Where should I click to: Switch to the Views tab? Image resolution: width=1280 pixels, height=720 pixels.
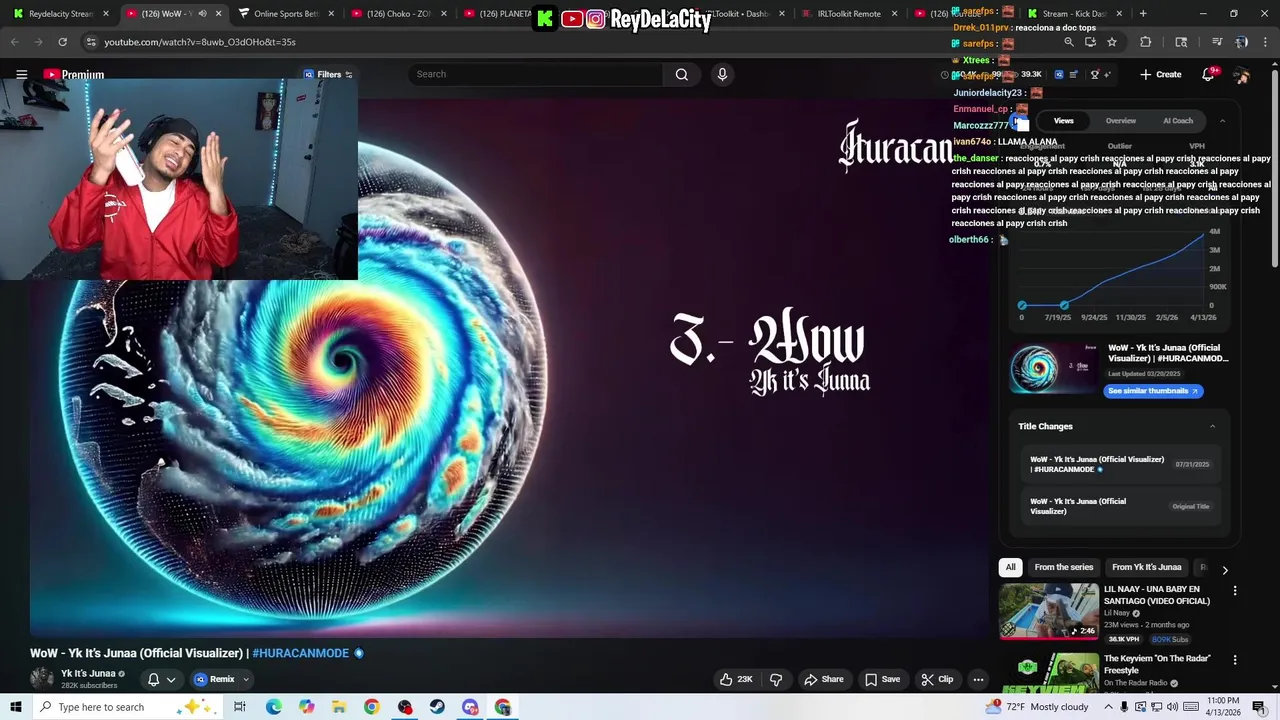pyautogui.click(x=1063, y=121)
